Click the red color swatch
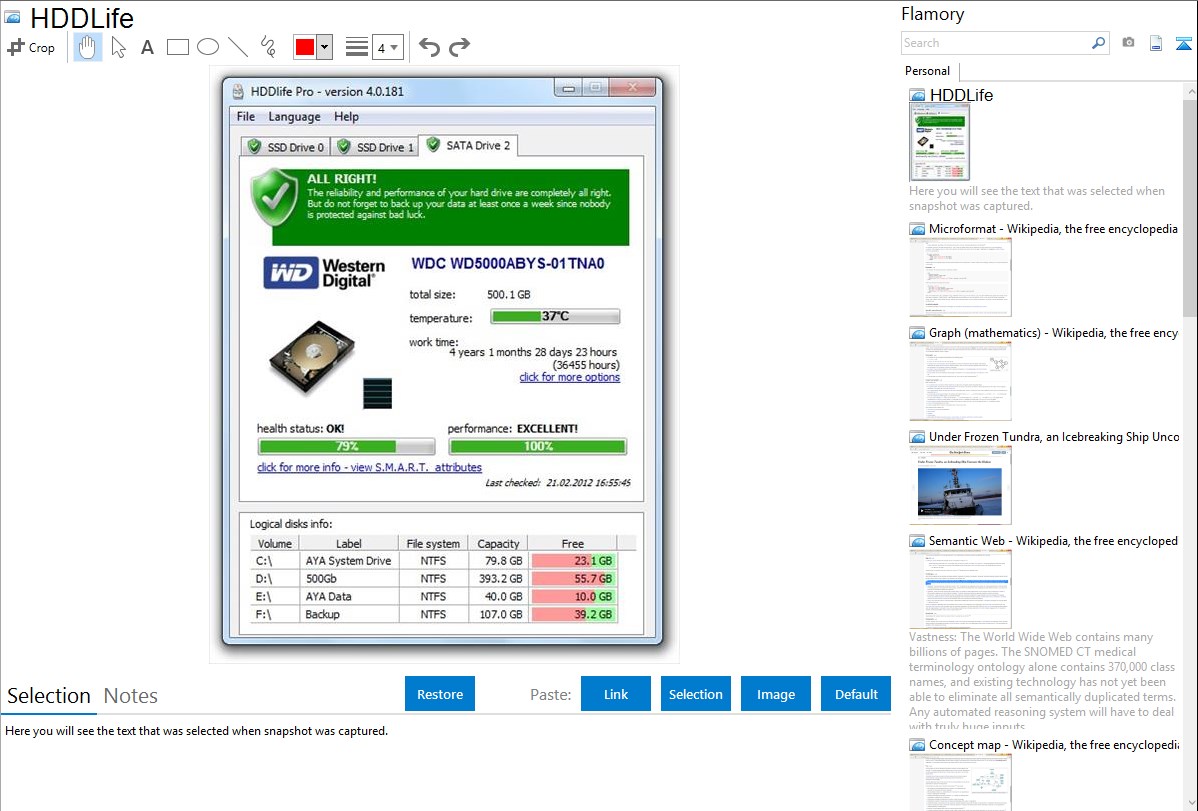 click(x=306, y=47)
